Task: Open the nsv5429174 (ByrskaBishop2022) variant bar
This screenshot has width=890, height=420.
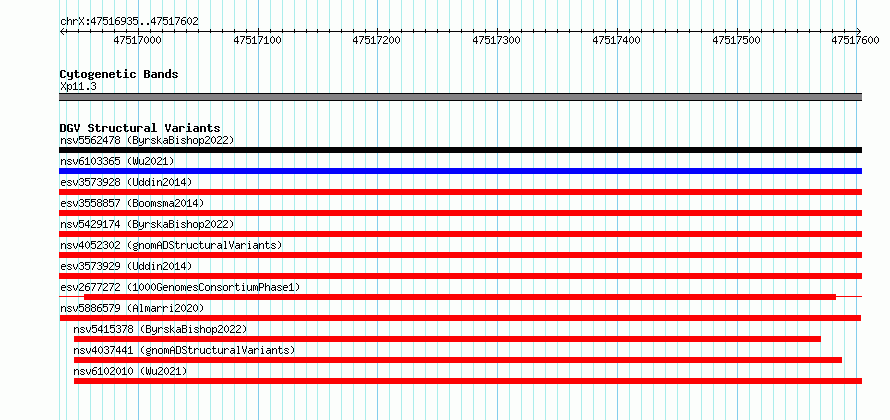Action: tap(460, 234)
